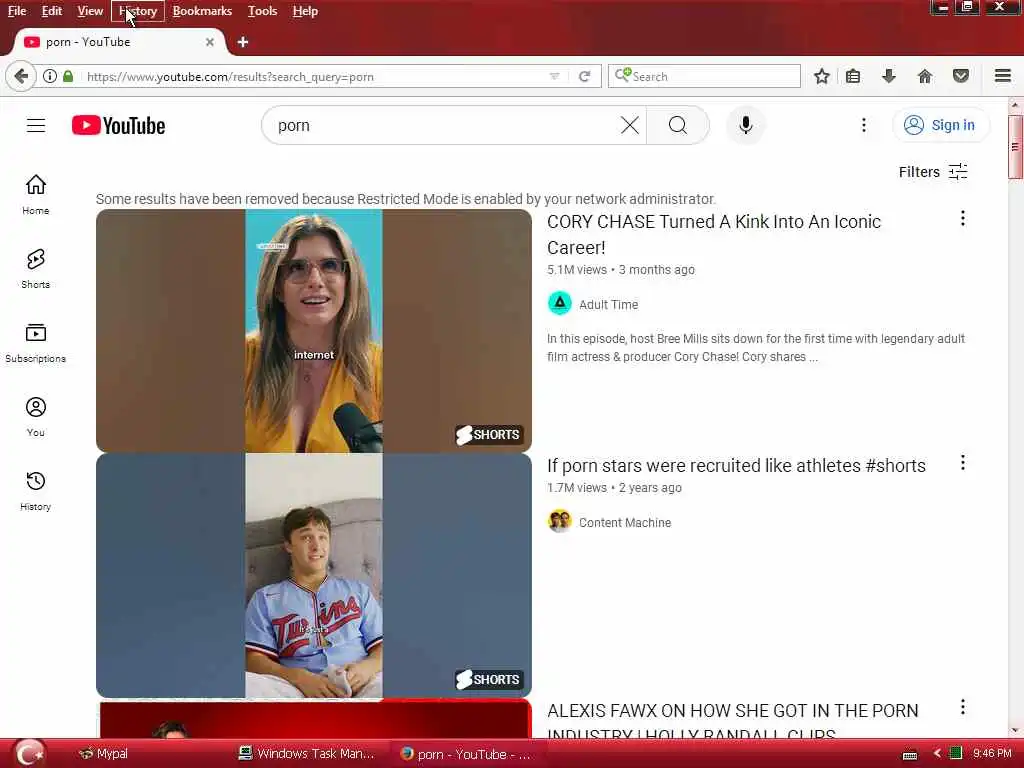This screenshot has width=1024, height=768.
Task: Open Subscriptions in YouTube sidebar
Action: click(36, 342)
